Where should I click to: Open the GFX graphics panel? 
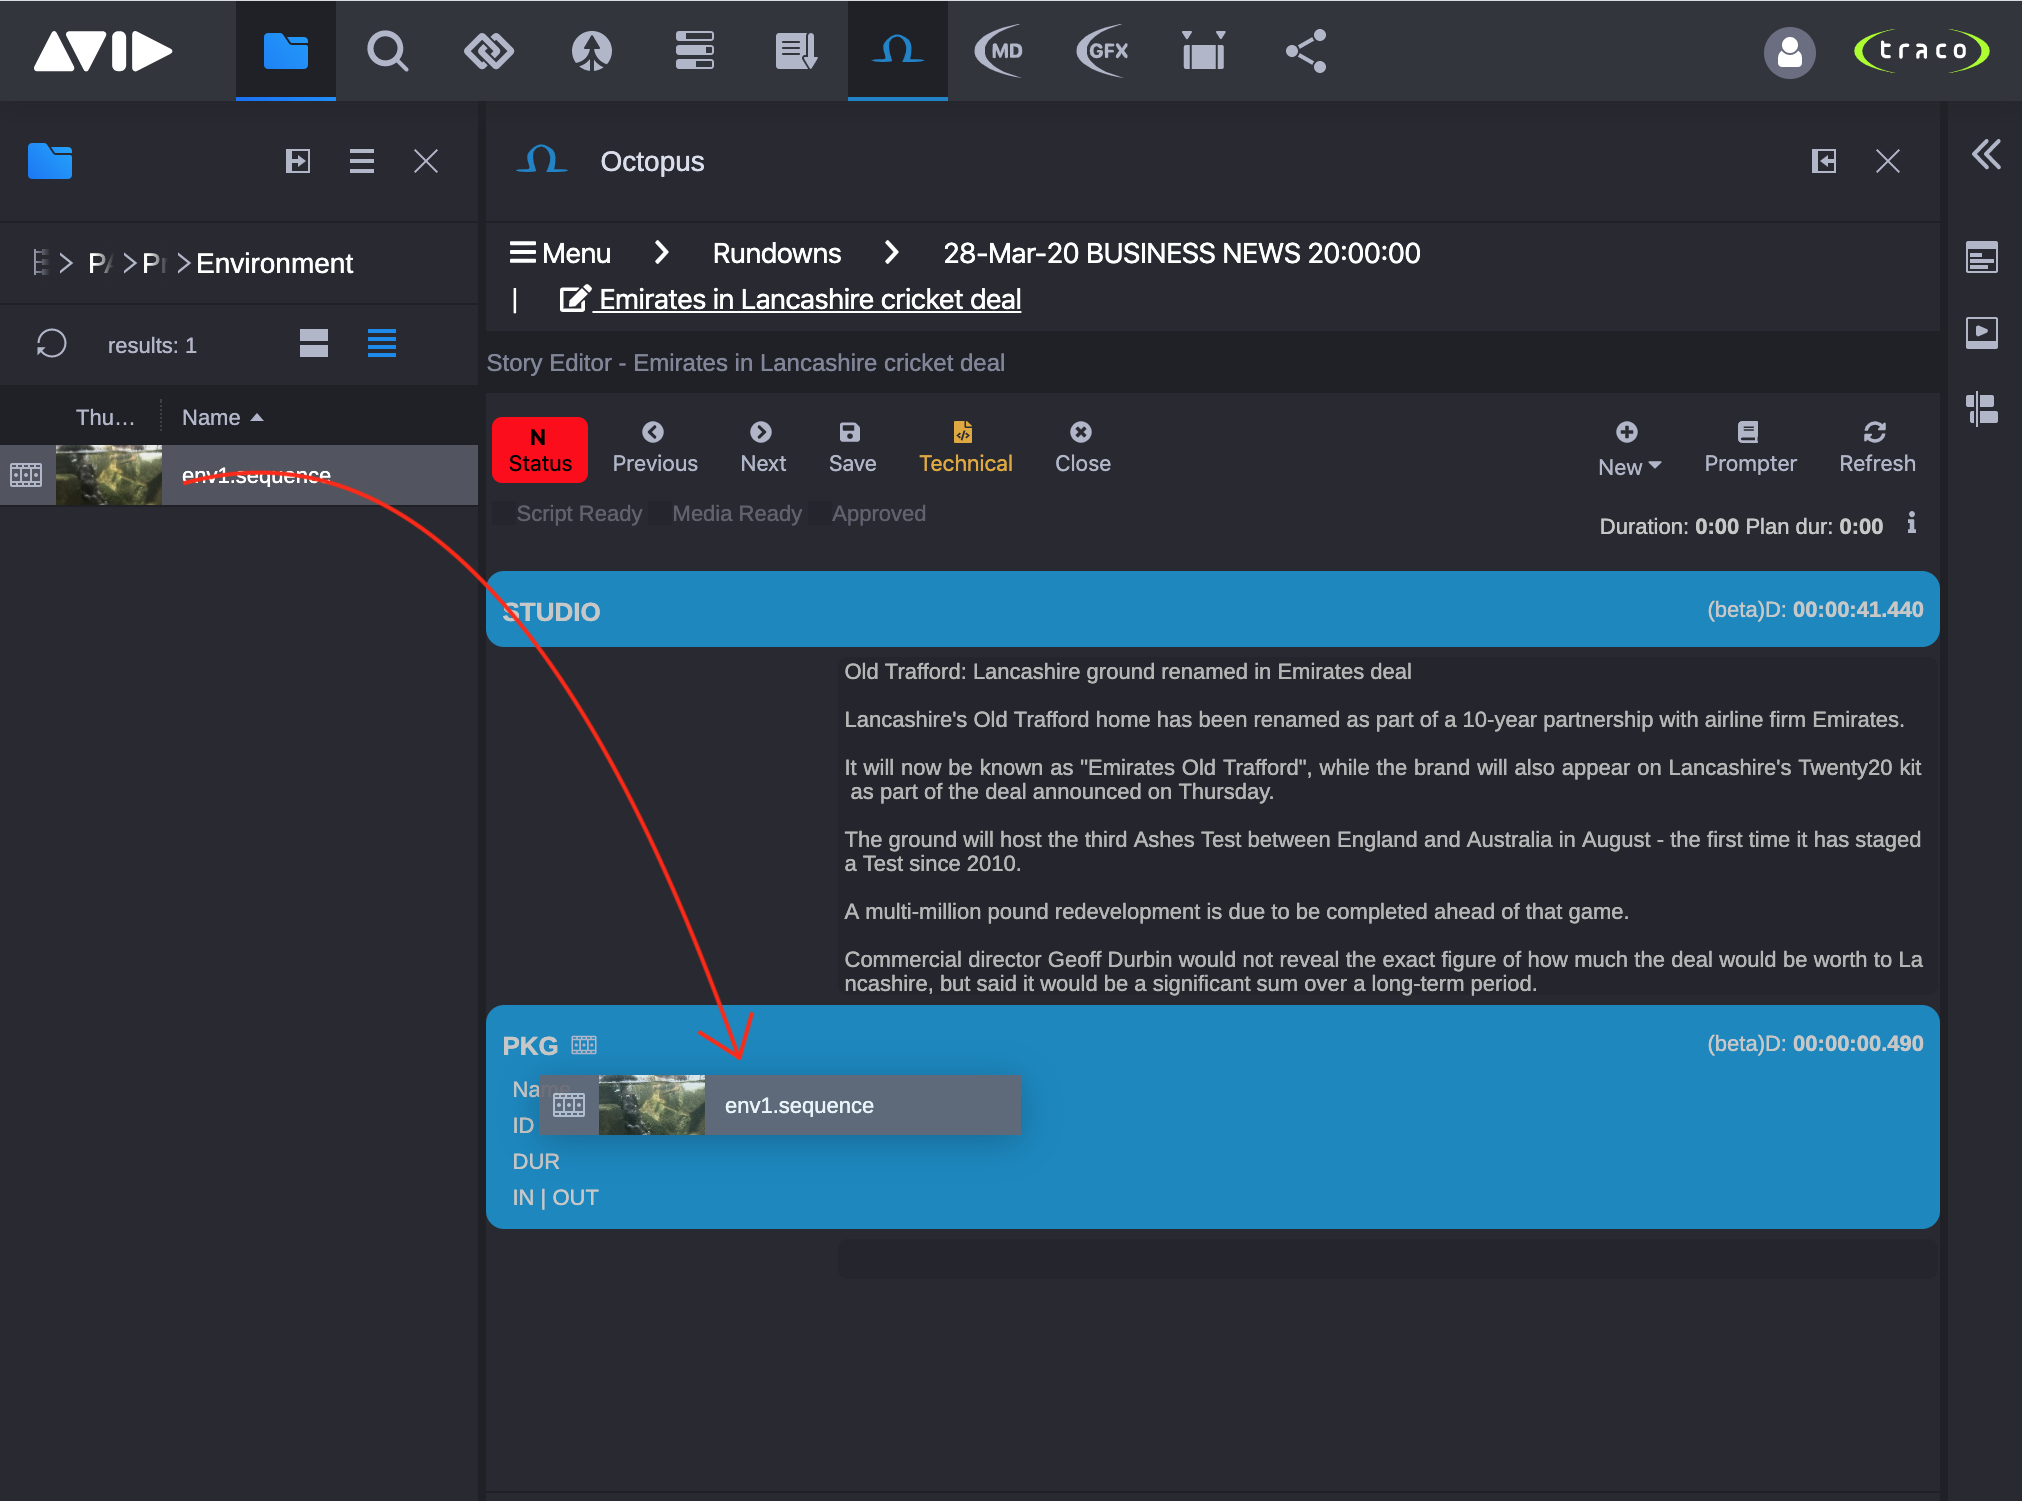[1101, 51]
